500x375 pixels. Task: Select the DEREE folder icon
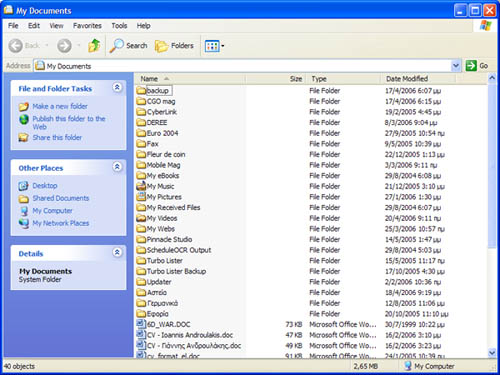(x=141, y=122)
